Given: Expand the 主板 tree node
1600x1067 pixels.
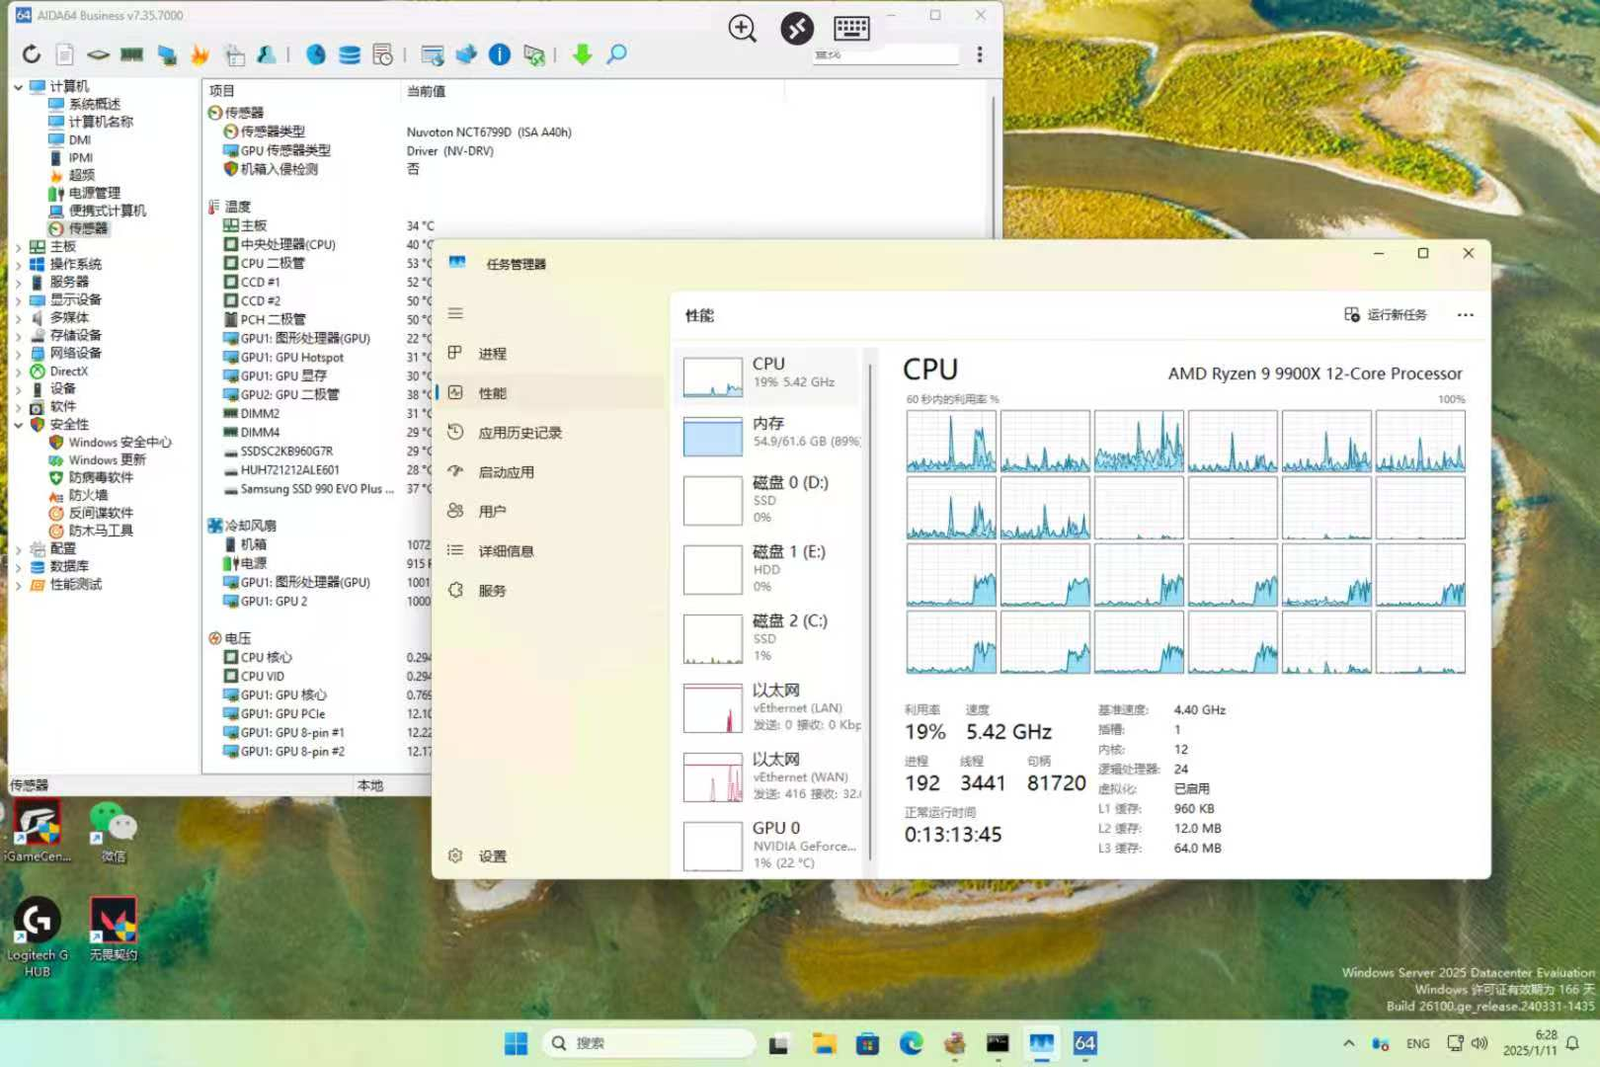Looking at the screenshot, I should pos(18,247).
